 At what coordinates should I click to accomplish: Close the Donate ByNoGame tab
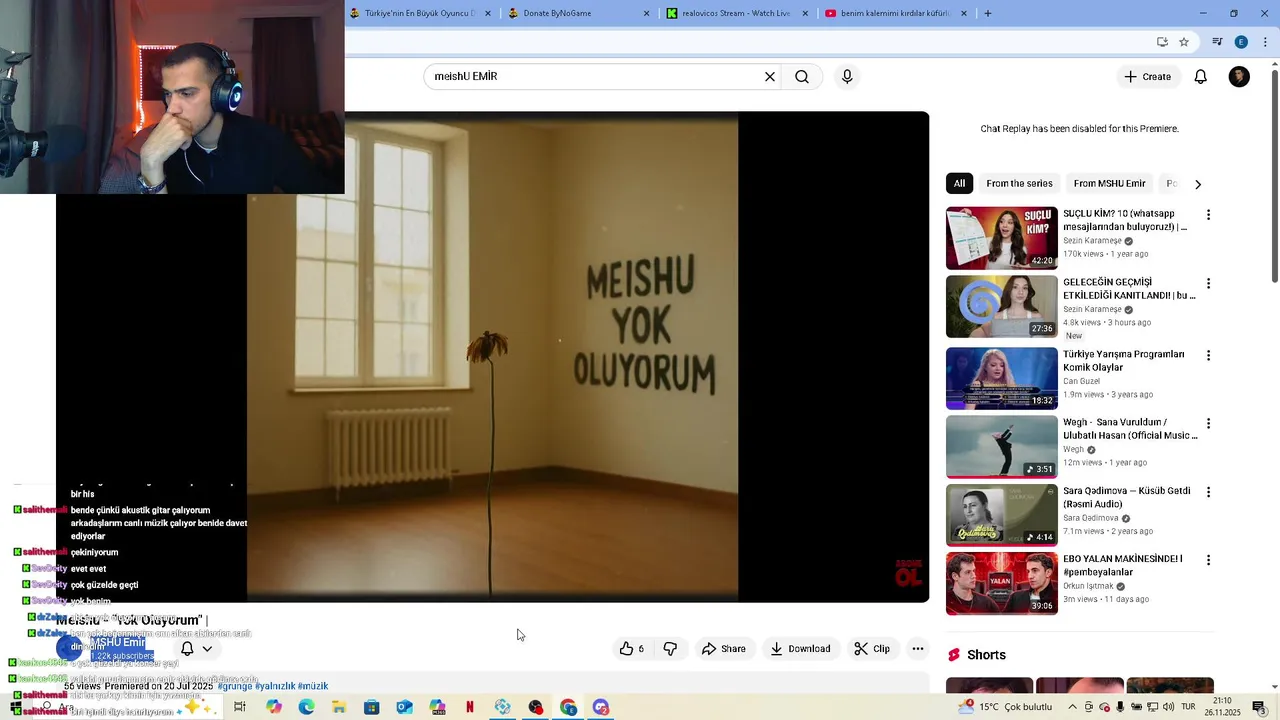point(646,13)
